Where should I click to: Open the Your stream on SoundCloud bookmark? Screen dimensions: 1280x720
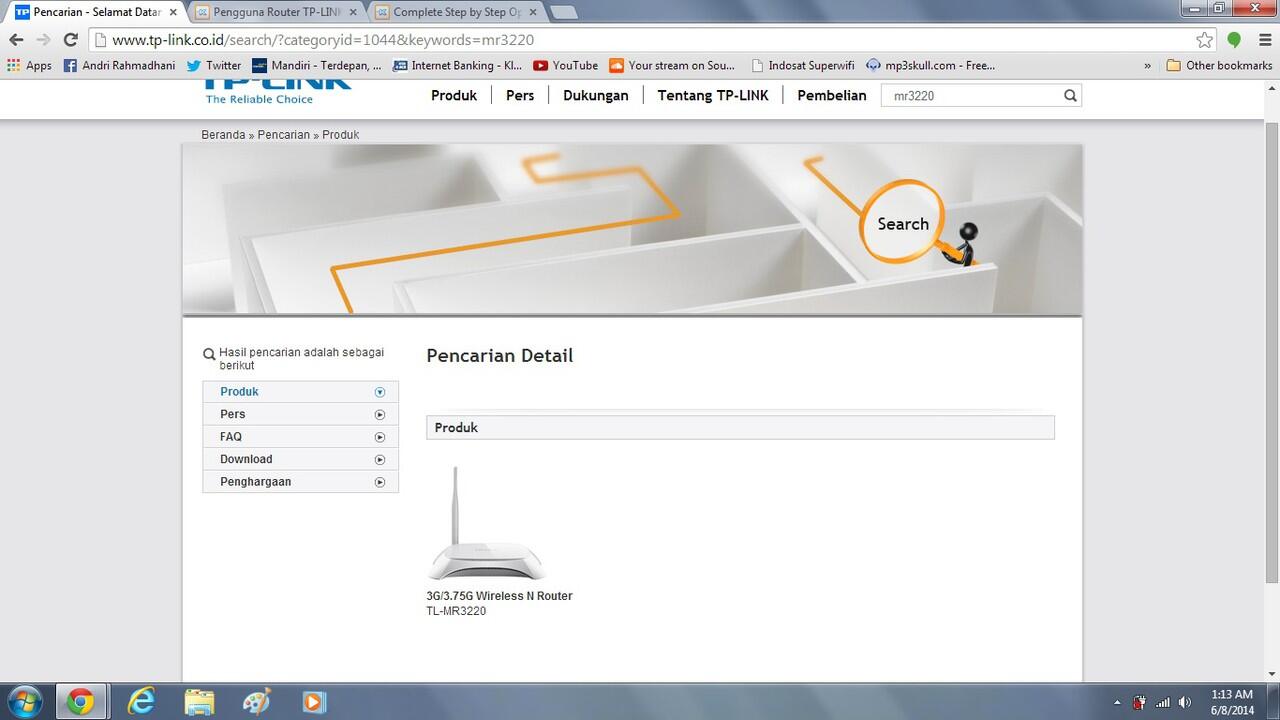(672, 65)
